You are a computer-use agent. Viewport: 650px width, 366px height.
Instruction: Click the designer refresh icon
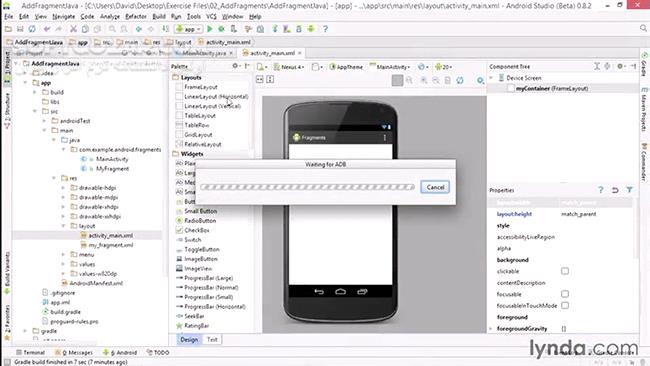[460, 80]
